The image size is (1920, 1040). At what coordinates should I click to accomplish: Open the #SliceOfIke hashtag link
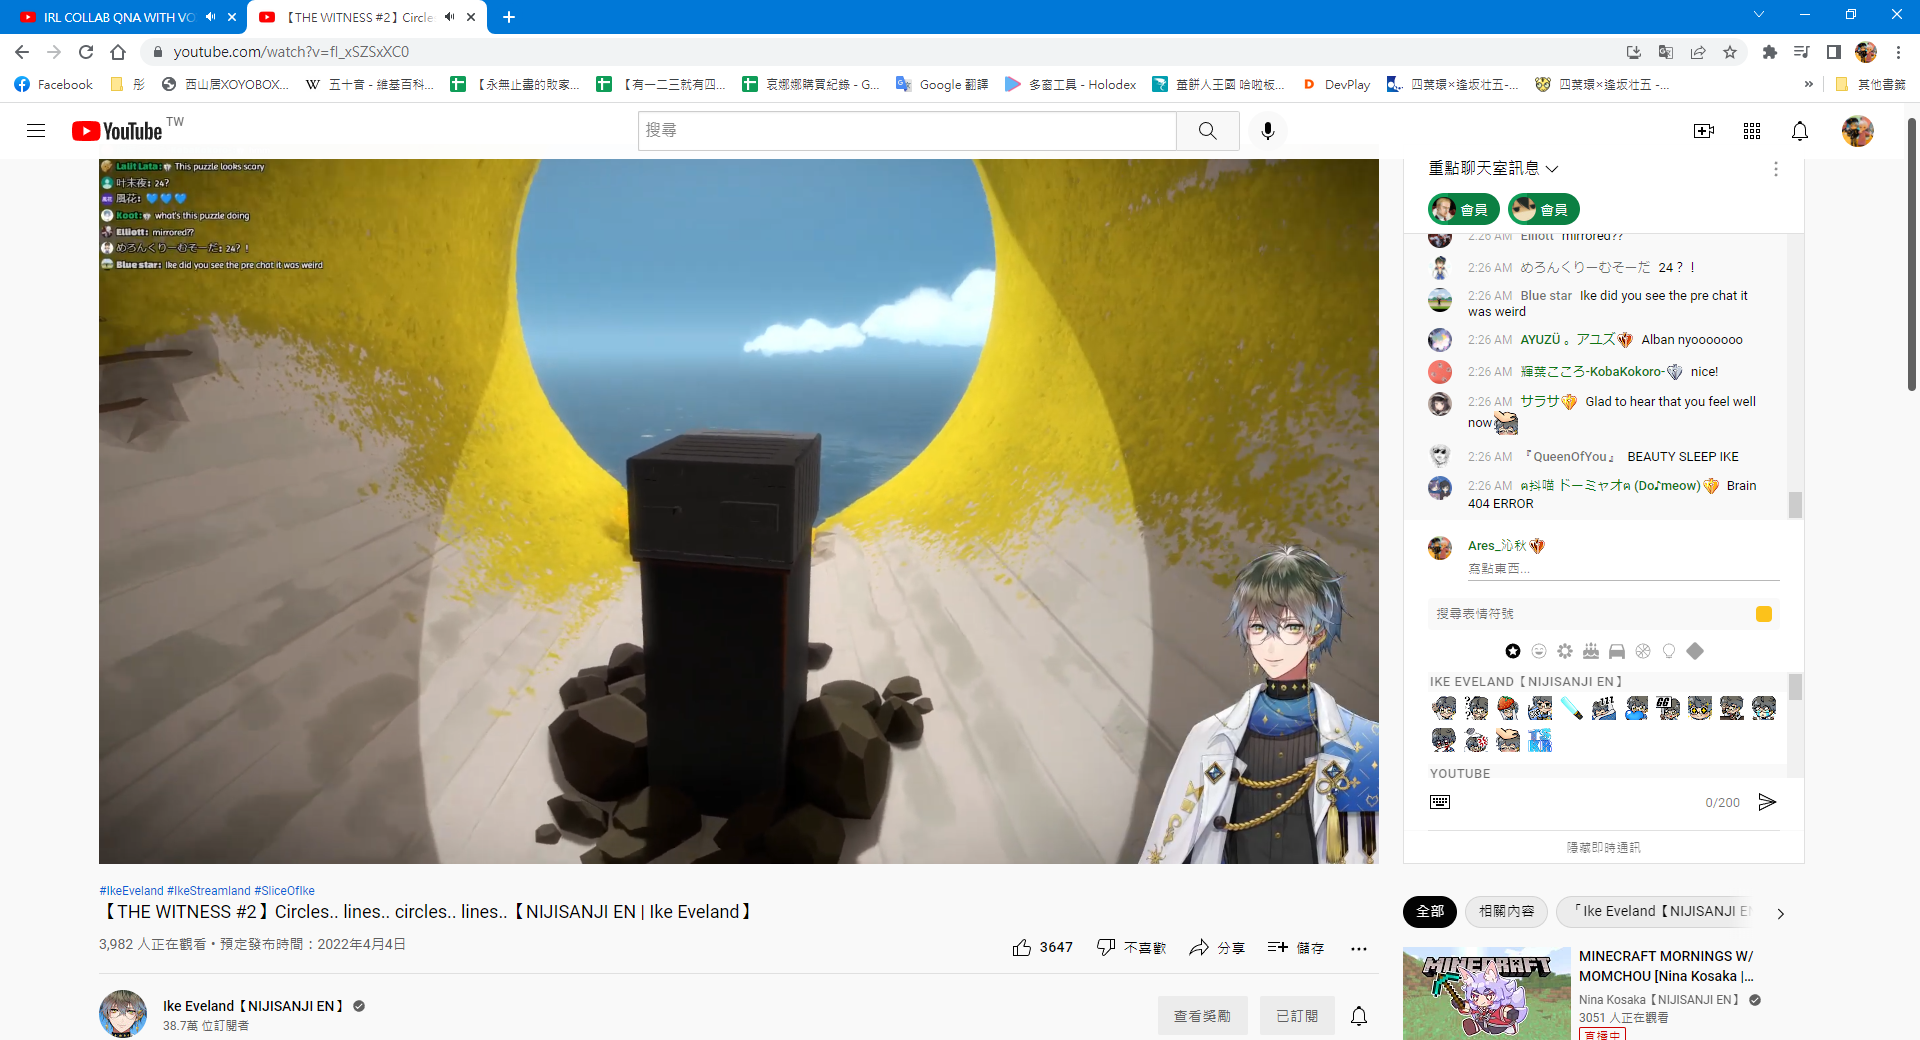284,891
